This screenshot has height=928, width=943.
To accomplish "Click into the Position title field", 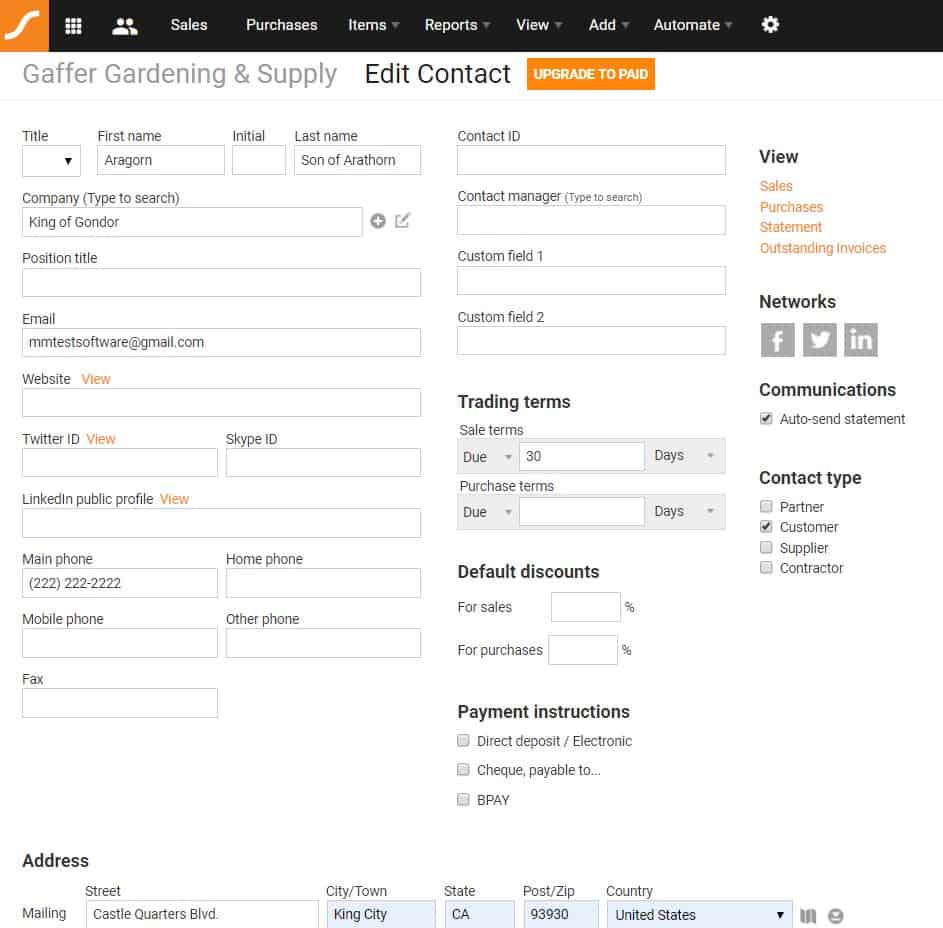I will (221, 283).
